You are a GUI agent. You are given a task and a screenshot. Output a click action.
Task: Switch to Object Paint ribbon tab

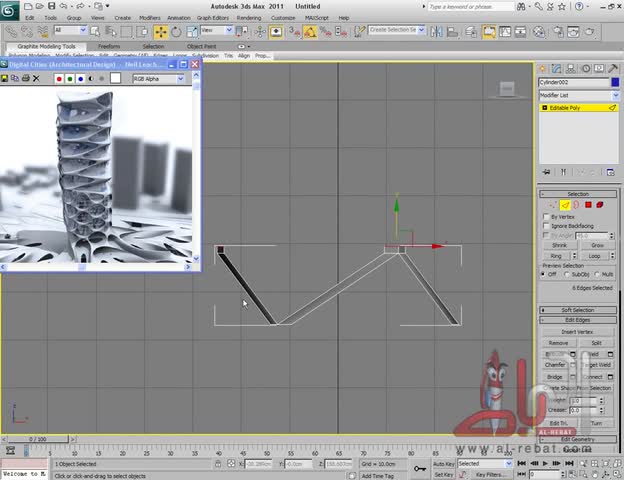point(201,47)
